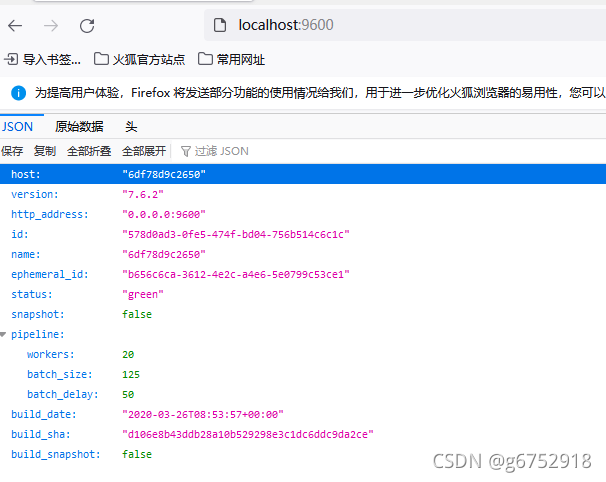Click the ephemeral_id value string

pyautogui.click(x=236, y=274)
